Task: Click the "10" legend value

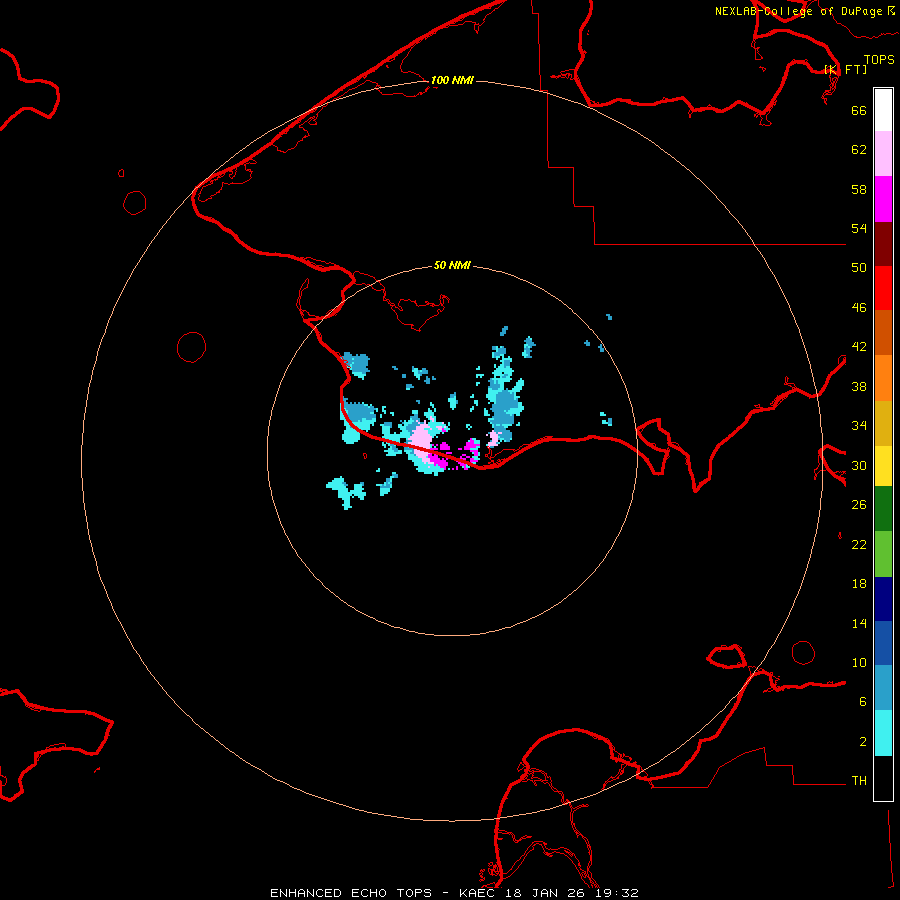Action: tap(859, 662)
